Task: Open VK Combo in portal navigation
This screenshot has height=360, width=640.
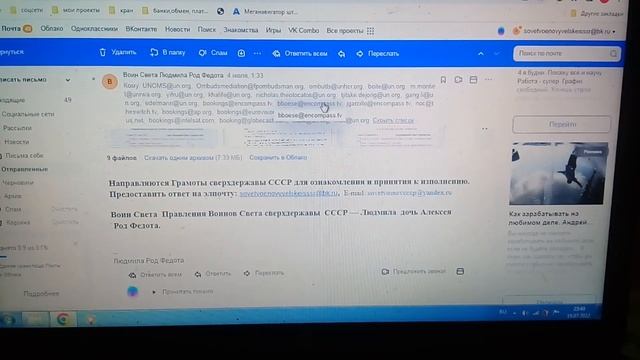Action: point(304,30)
